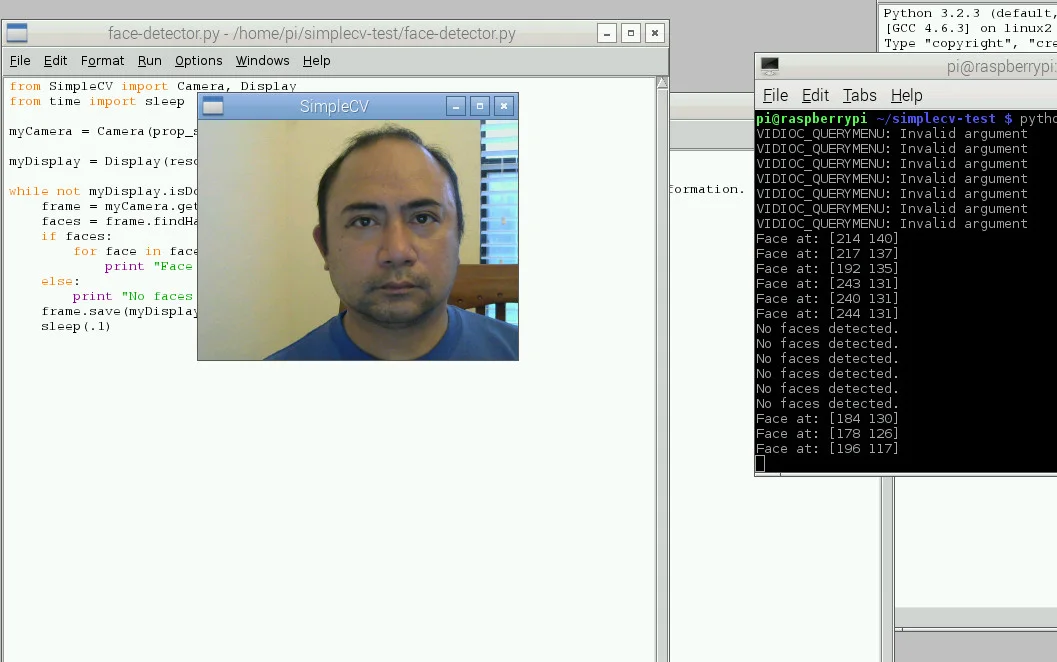Screen dimensions: 1057x662
Task: Click the terminal window icon in its title bar
Action: click(x=768, y=66)
